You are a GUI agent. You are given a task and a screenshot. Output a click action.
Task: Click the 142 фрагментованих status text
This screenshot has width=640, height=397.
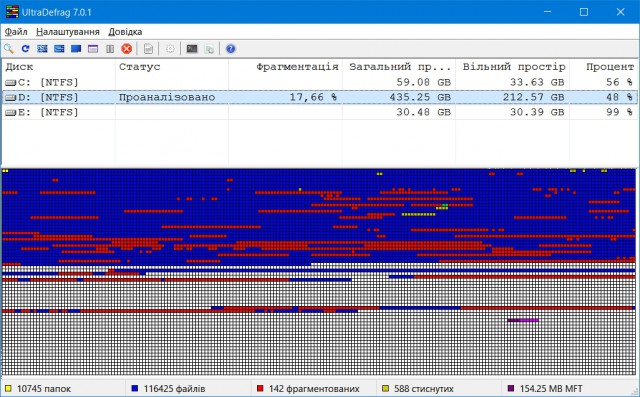click(x=314, y=389)
